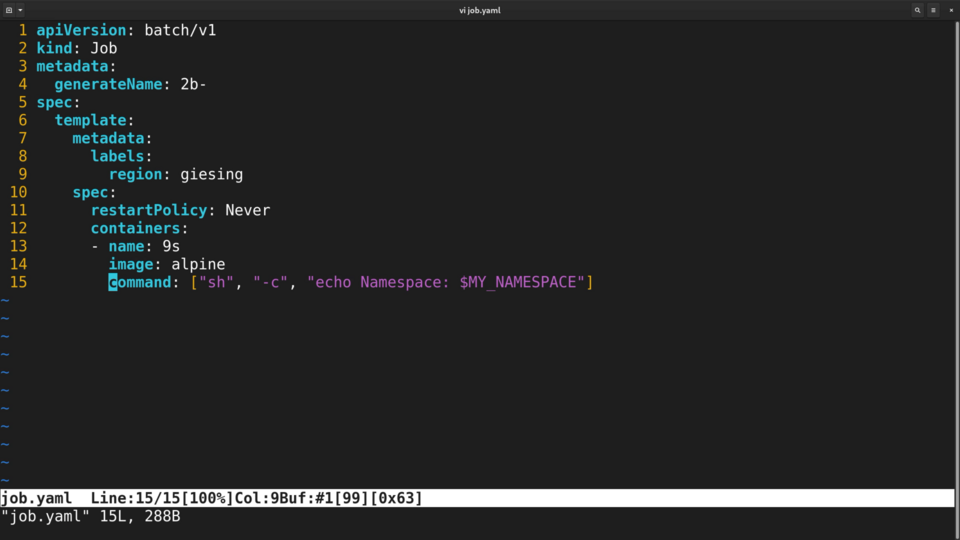The width and height of the screenshot is (960, 540).
Task: Click the 'containers' key
Action: pos(135,228)
